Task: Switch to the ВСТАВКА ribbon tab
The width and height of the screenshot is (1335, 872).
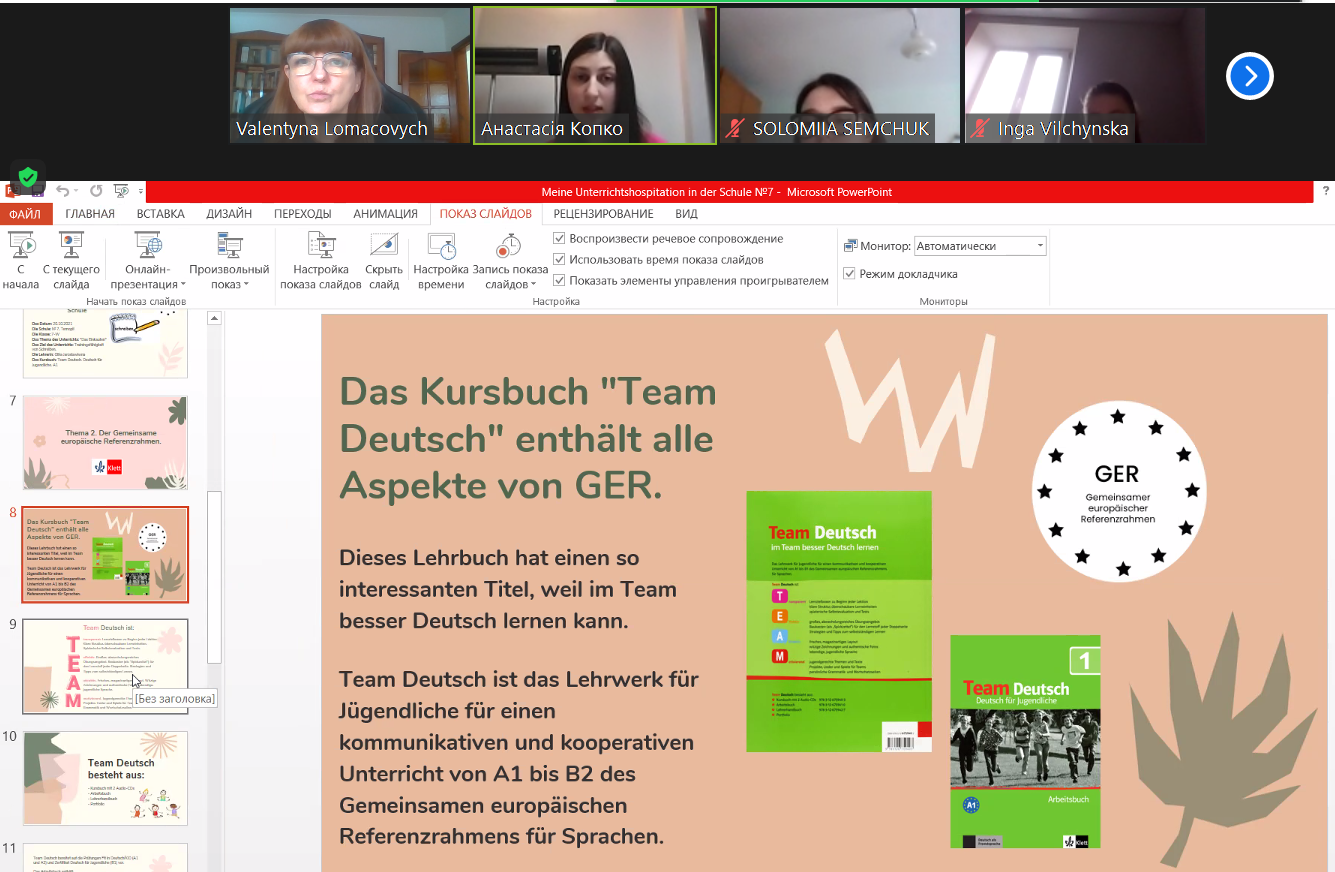Action: point(161,214)
